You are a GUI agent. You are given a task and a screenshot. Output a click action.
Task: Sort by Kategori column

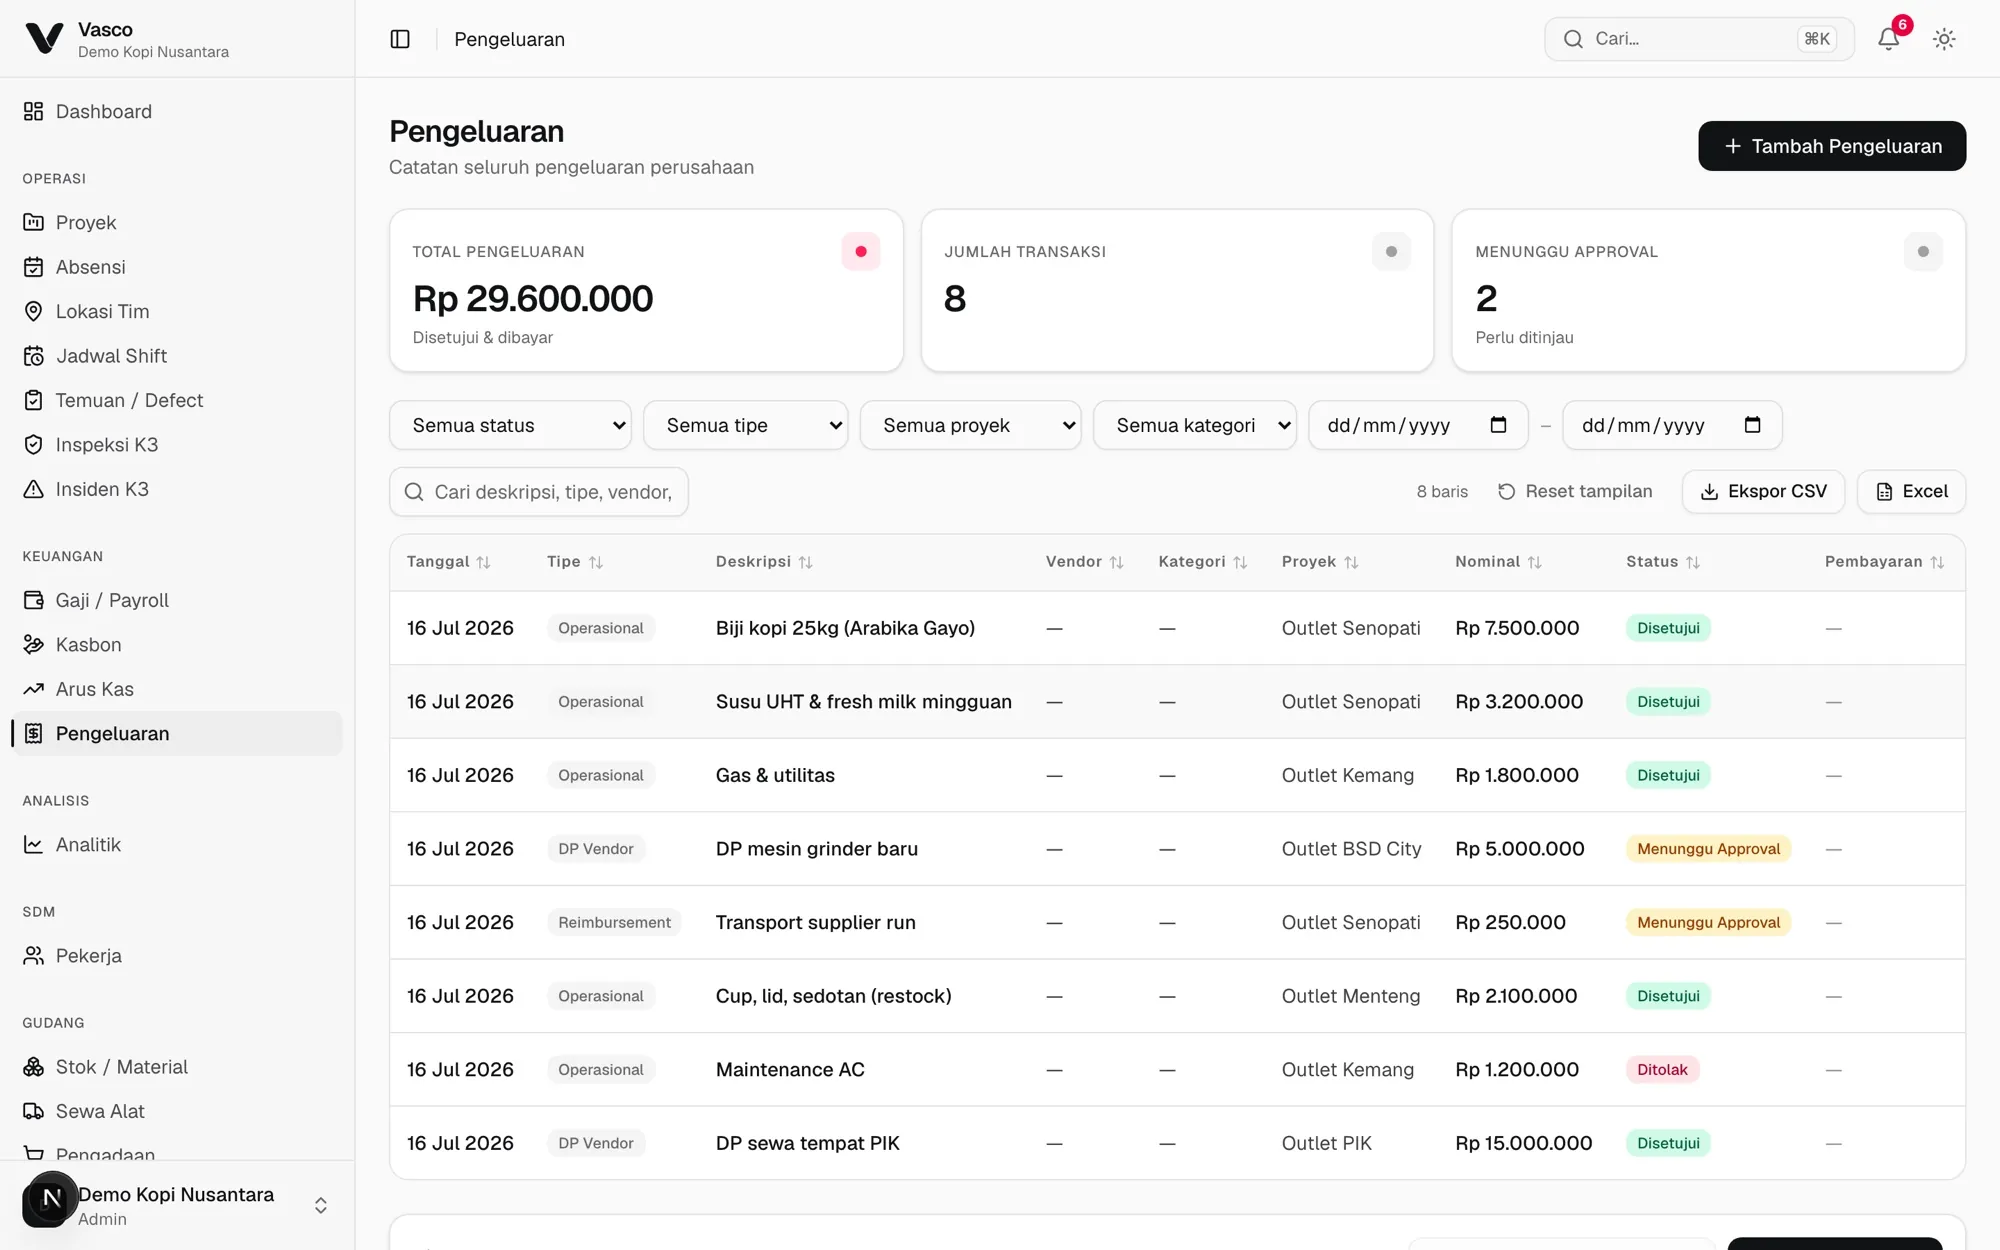click(x=1203, y=562)
